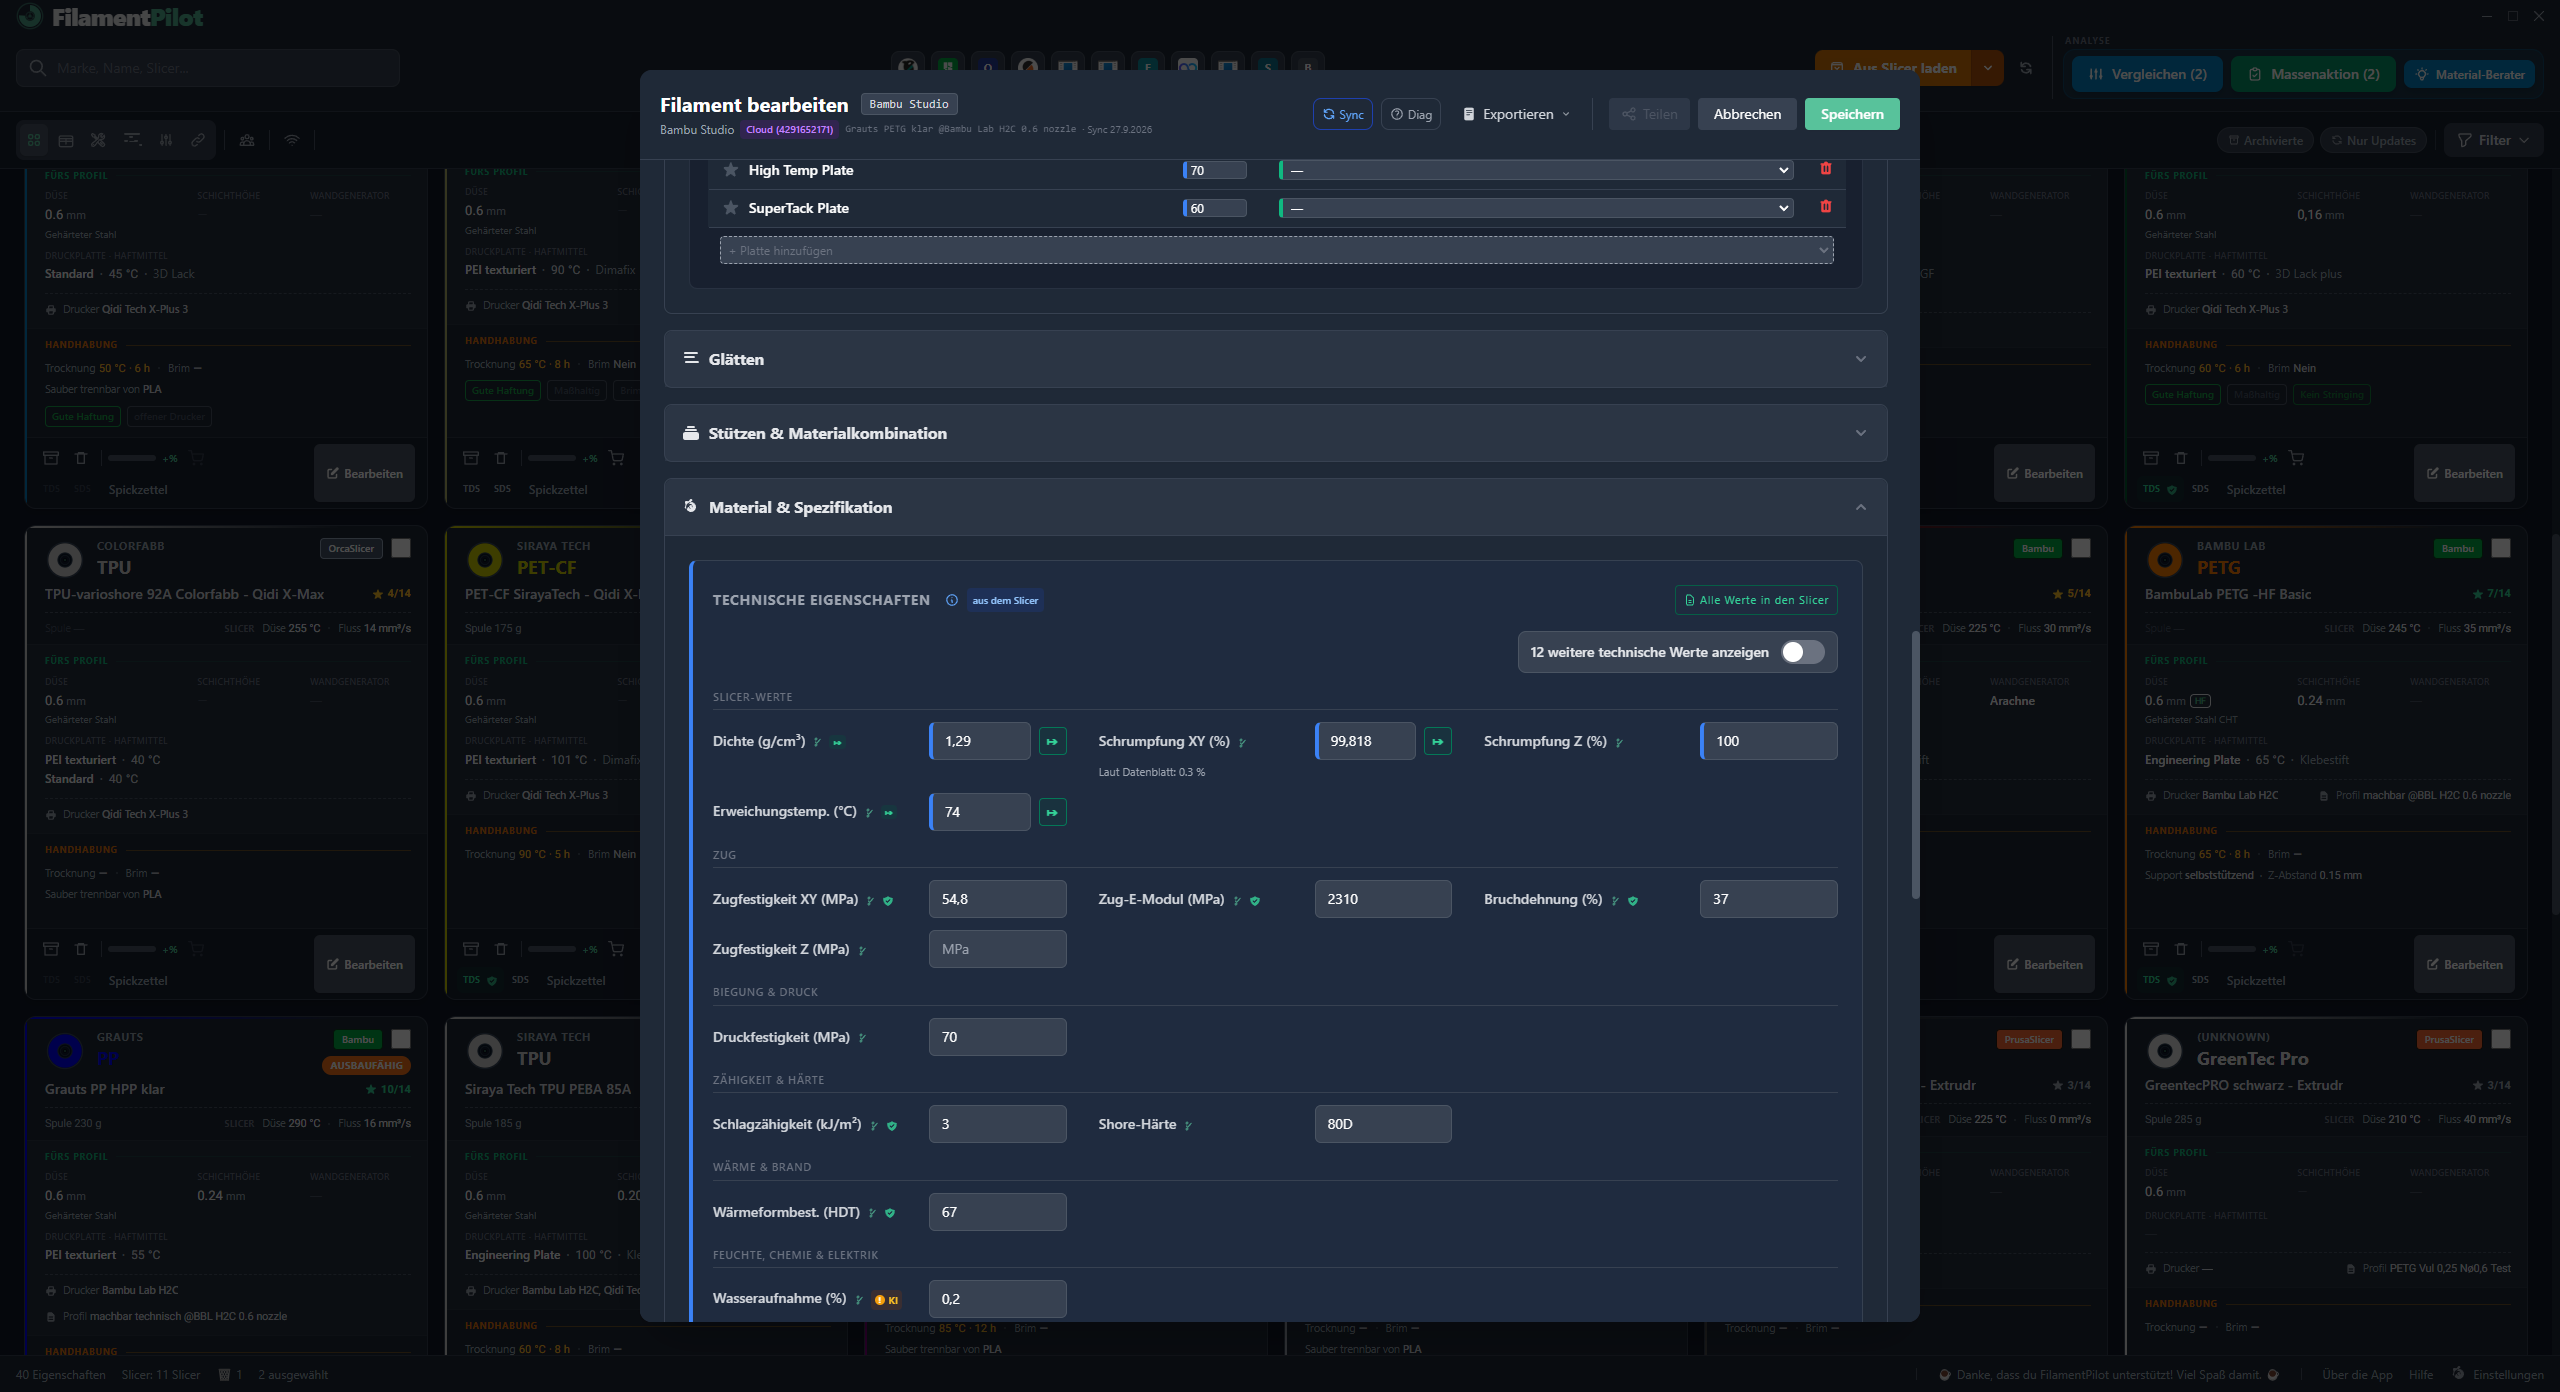This screenshot has width=2560, height=1392.
Task: Toggle the Archivierte filter chip
Action: pos(2265,140)
